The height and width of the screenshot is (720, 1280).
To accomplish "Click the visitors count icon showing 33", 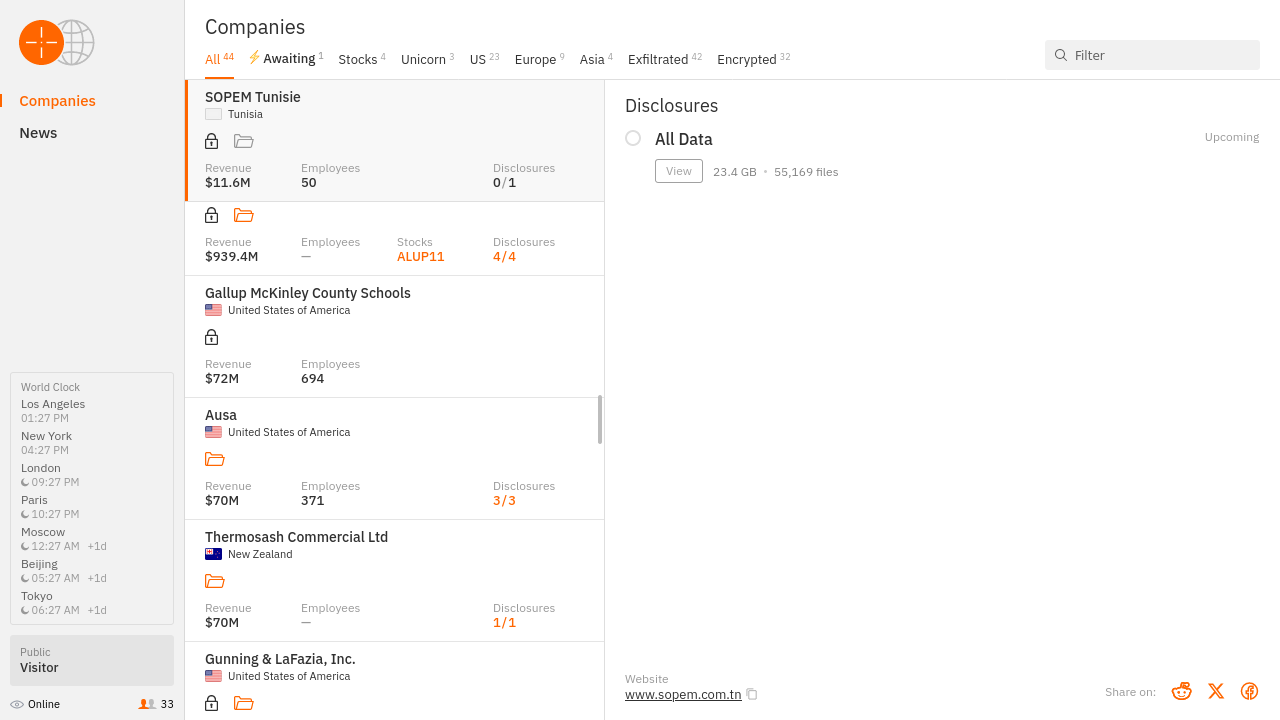I will 147,704.
